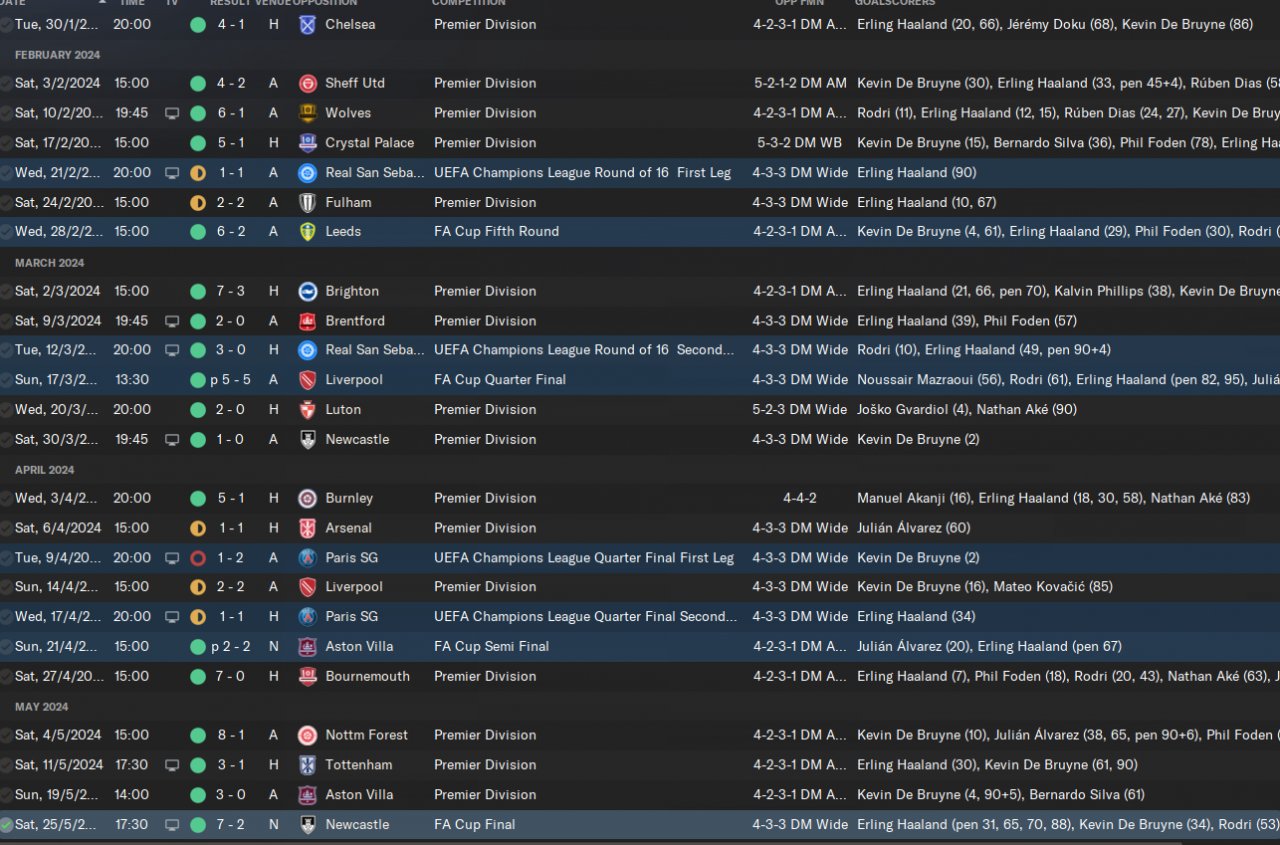Click the Sat, 6/4/2024 date
The image size is (1280, 845).
coord(58,528)
